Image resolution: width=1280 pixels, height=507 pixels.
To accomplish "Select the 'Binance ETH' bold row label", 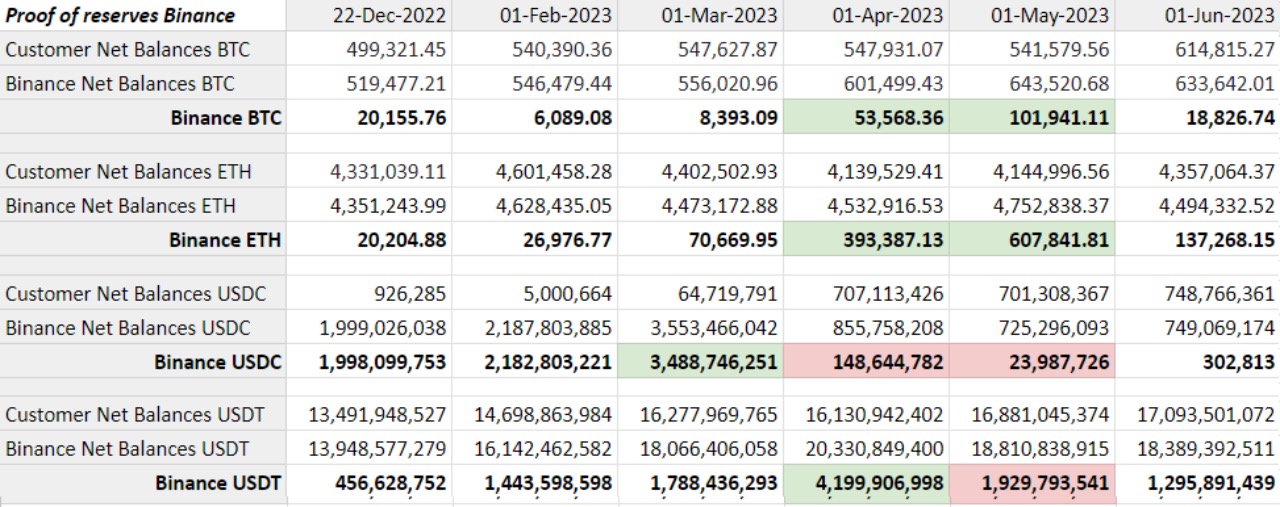I will [142, 240].
